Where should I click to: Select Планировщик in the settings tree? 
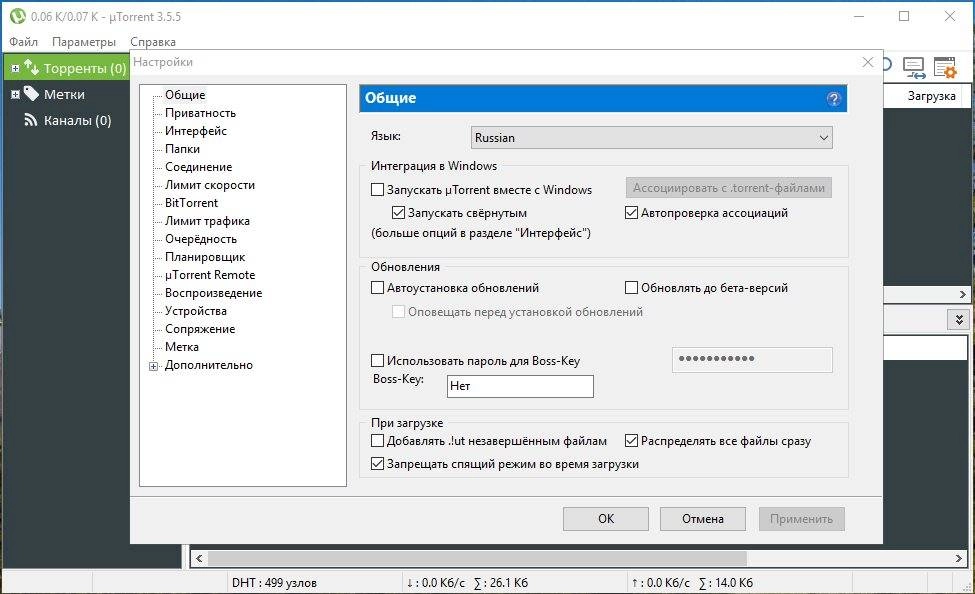205,257
